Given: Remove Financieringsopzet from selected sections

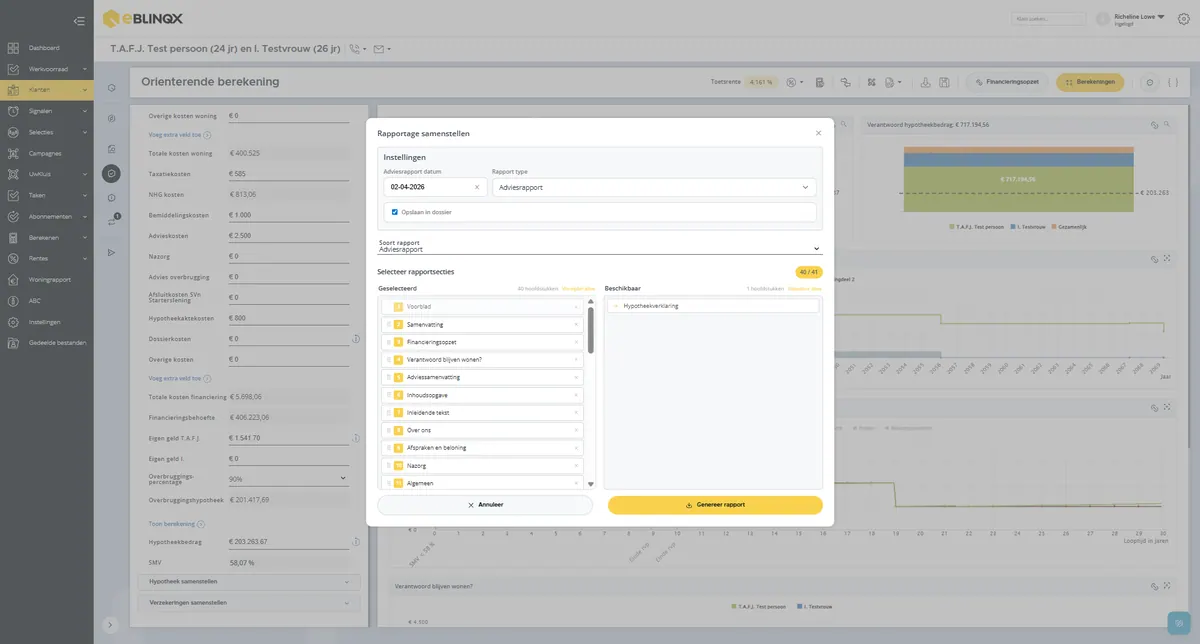Looking at the screenshot, I should coord(576,342).
